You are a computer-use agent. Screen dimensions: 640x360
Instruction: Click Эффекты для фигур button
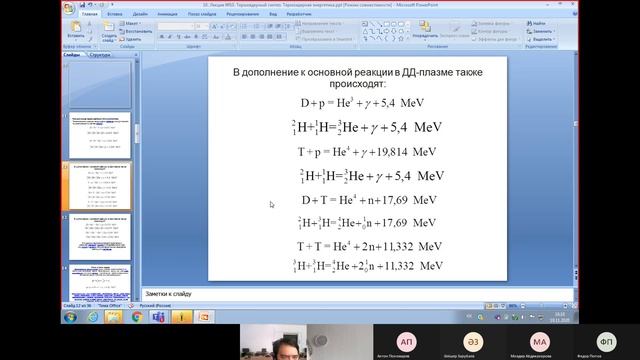point(495,39)
